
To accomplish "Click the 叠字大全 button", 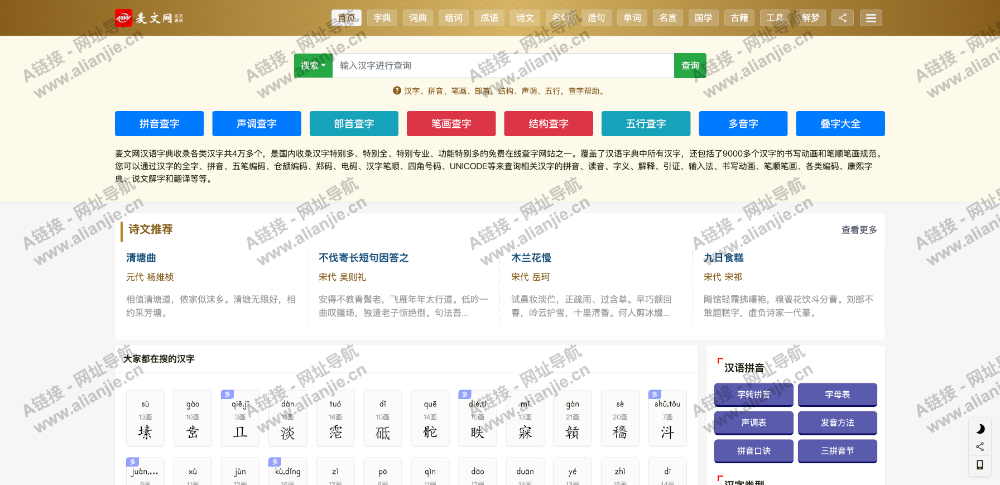I will (x=841, y=124).
